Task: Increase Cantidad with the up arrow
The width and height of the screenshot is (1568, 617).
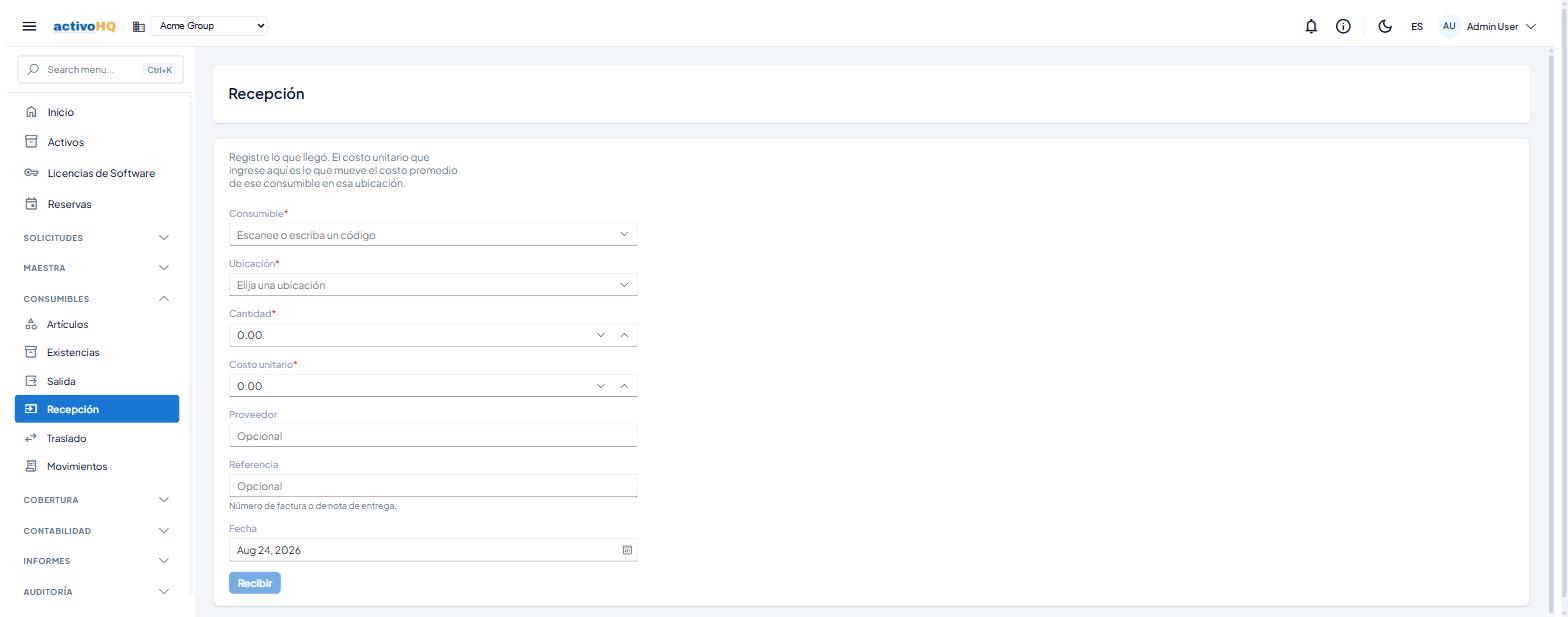Action: click(624, 335)
